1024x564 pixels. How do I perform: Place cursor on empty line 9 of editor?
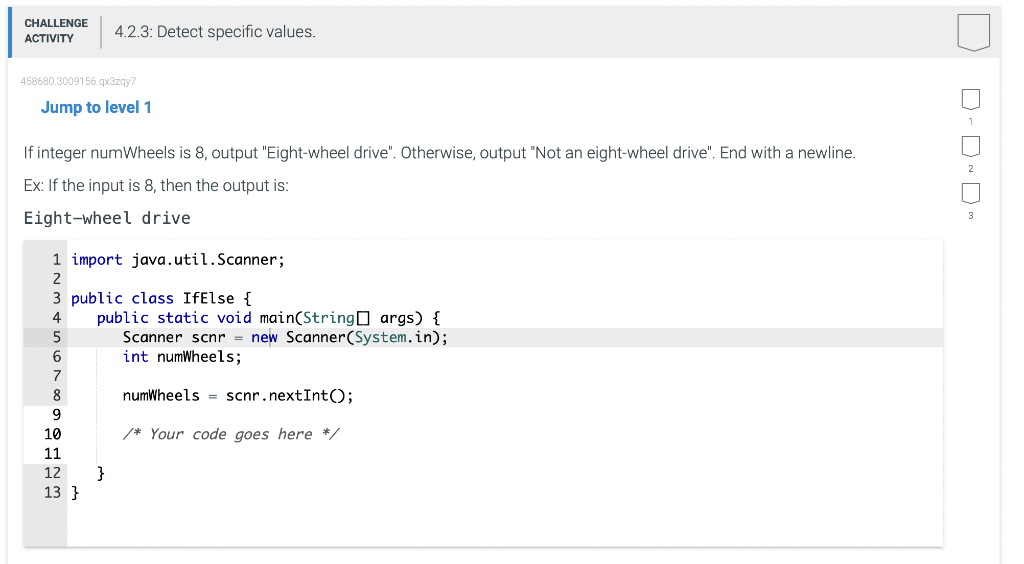tap(503, 415)
